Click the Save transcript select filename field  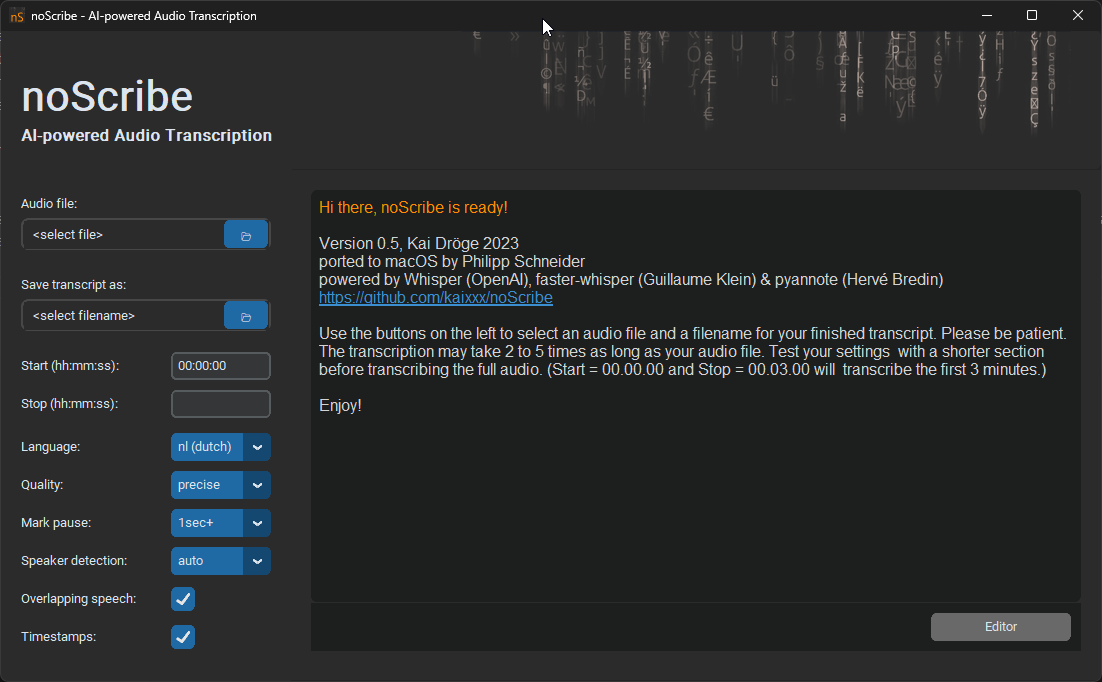122,316
